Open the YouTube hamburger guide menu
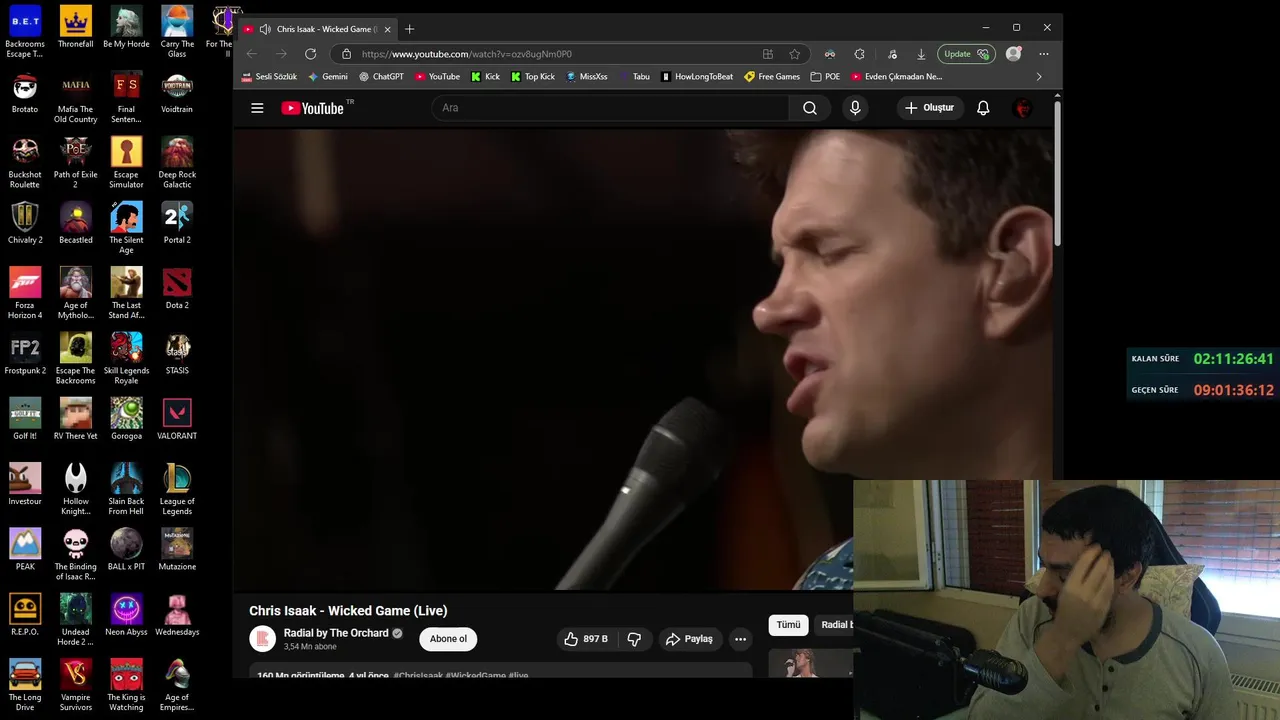 click(257, 108)
